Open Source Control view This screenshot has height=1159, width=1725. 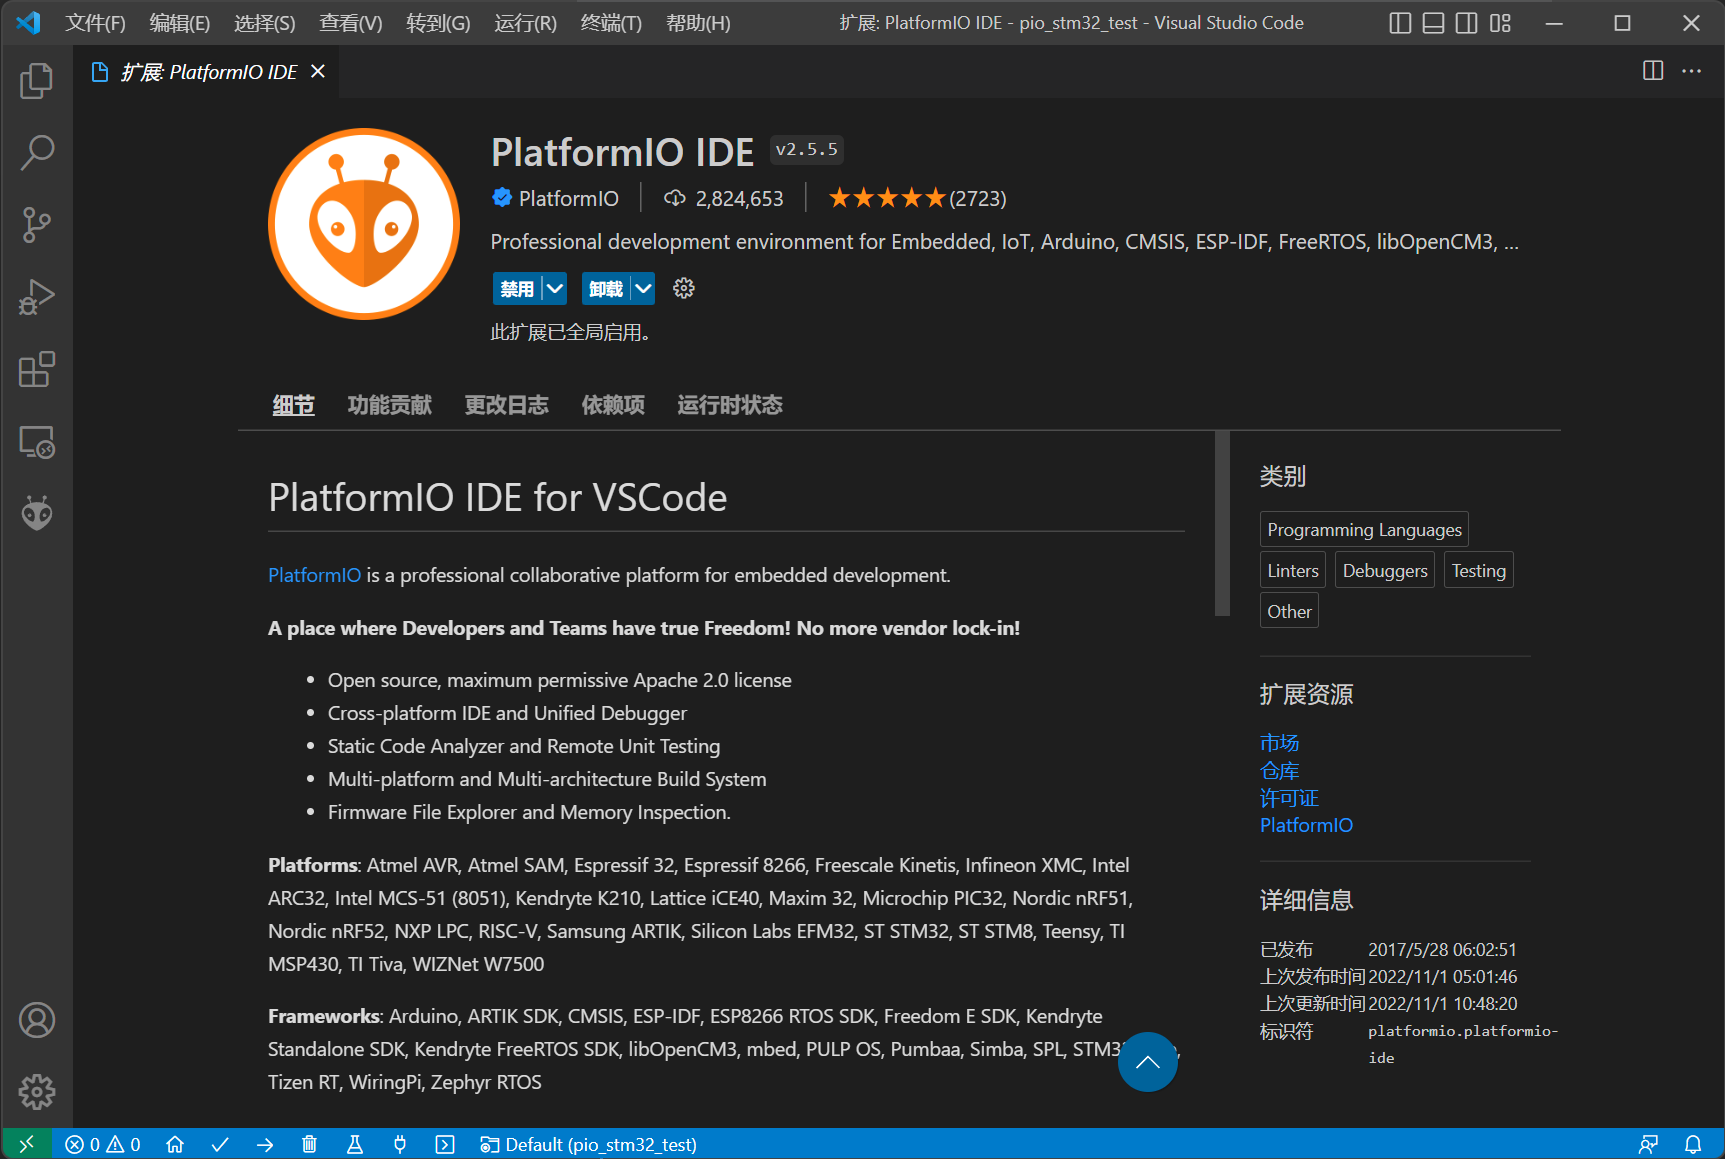point(37,225)
